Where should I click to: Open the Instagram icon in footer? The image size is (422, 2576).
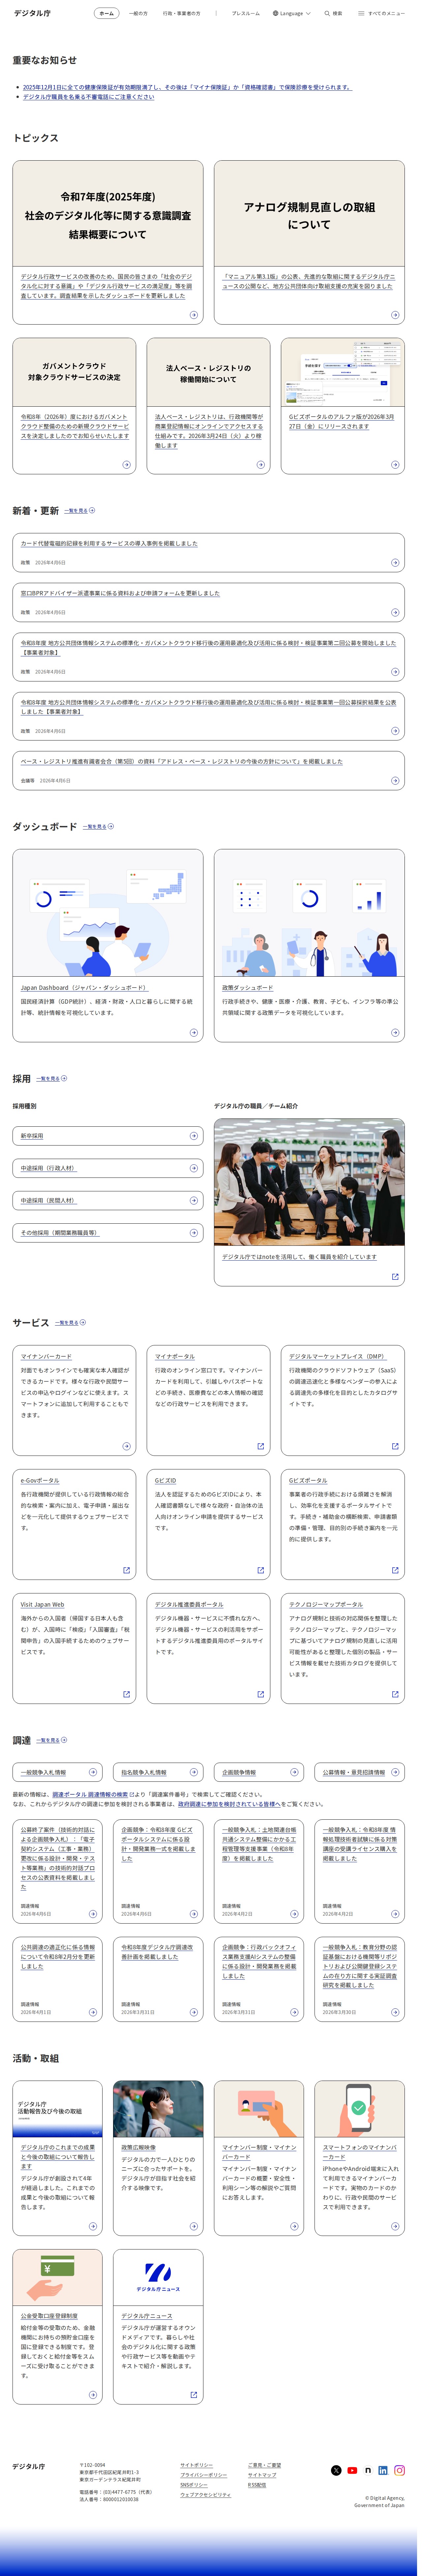[x=399, y=2470]
